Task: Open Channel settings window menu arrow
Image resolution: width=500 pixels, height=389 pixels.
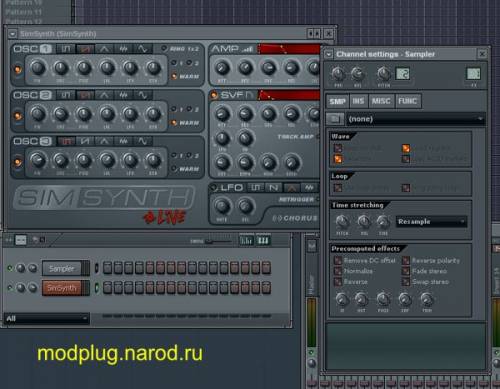Action: [x=329, y=54]
